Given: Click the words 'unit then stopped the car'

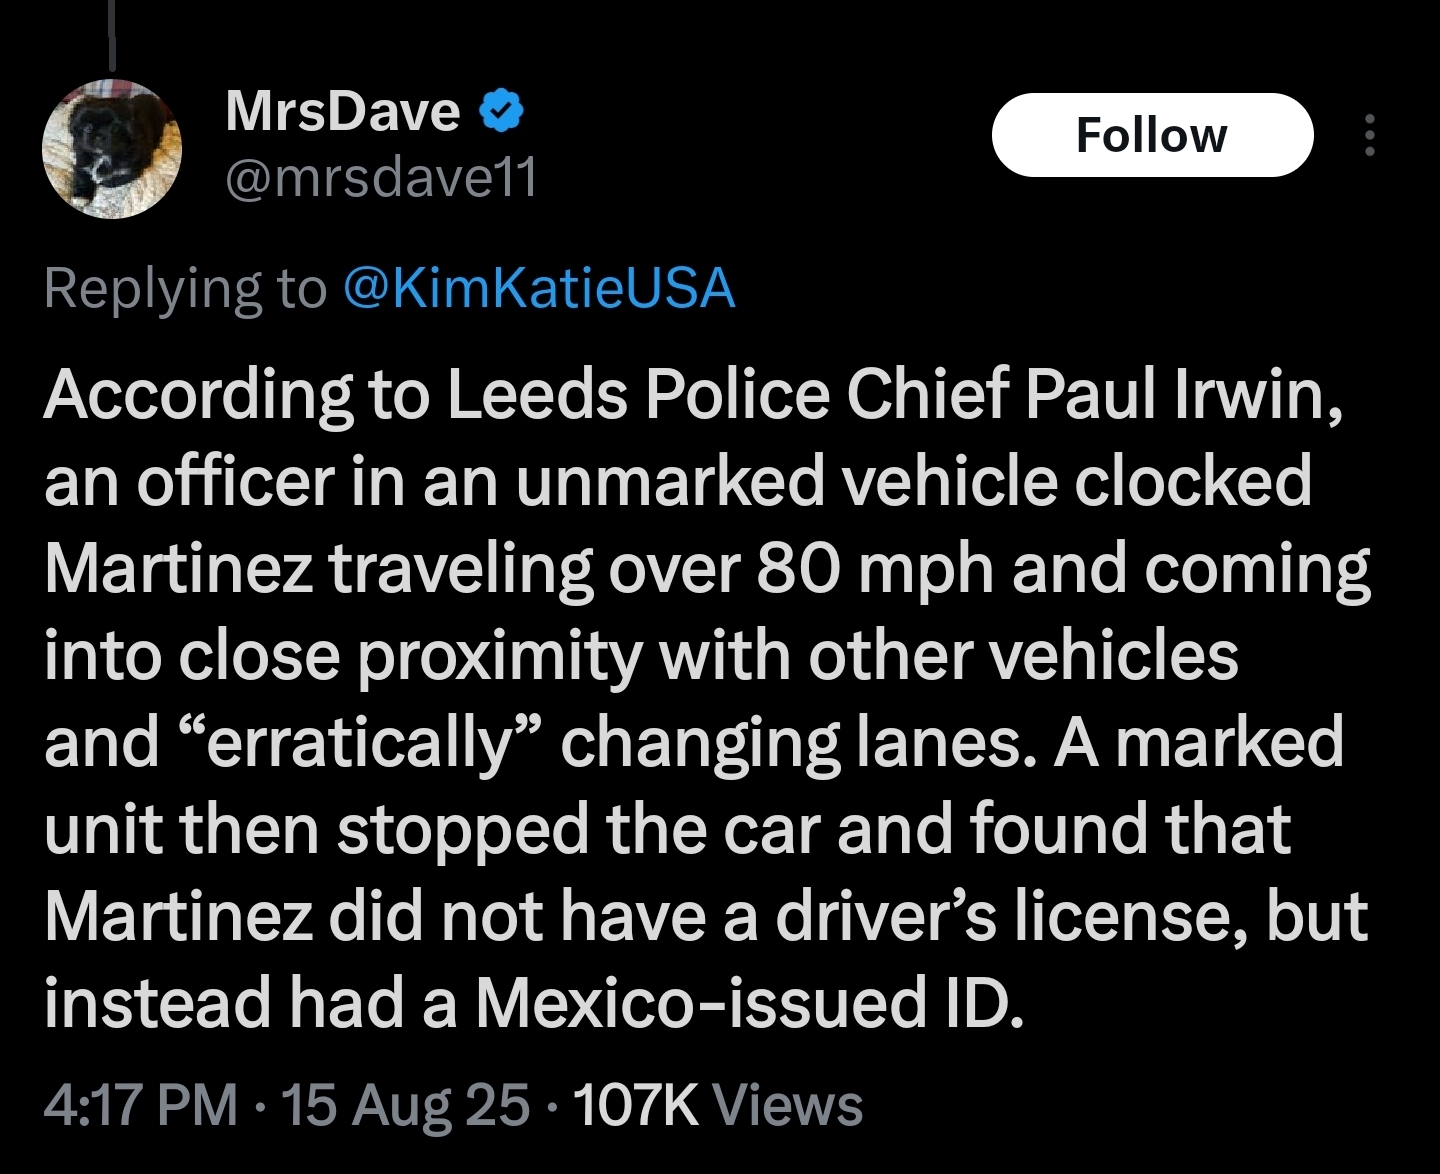Looking at the screenshot, I should [x=433, y=830].
